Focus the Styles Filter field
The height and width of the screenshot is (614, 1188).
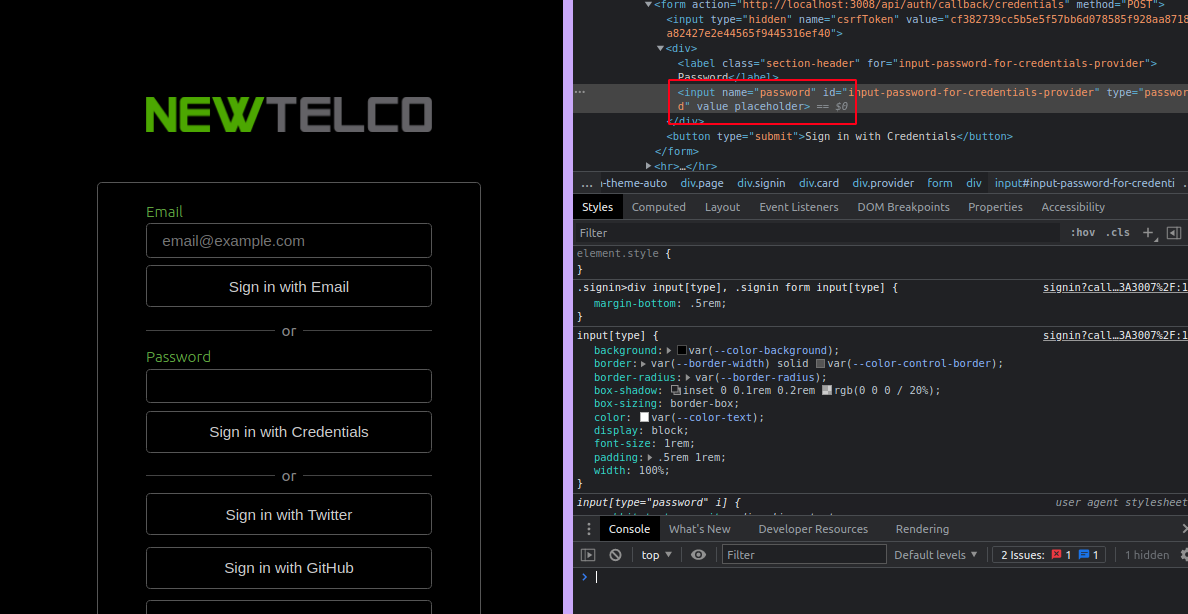[818, 233]
